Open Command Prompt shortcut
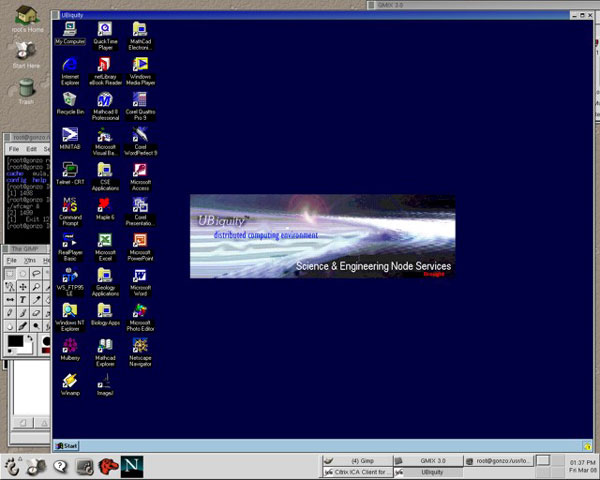The image size is (600, 480). coord(70,212)
